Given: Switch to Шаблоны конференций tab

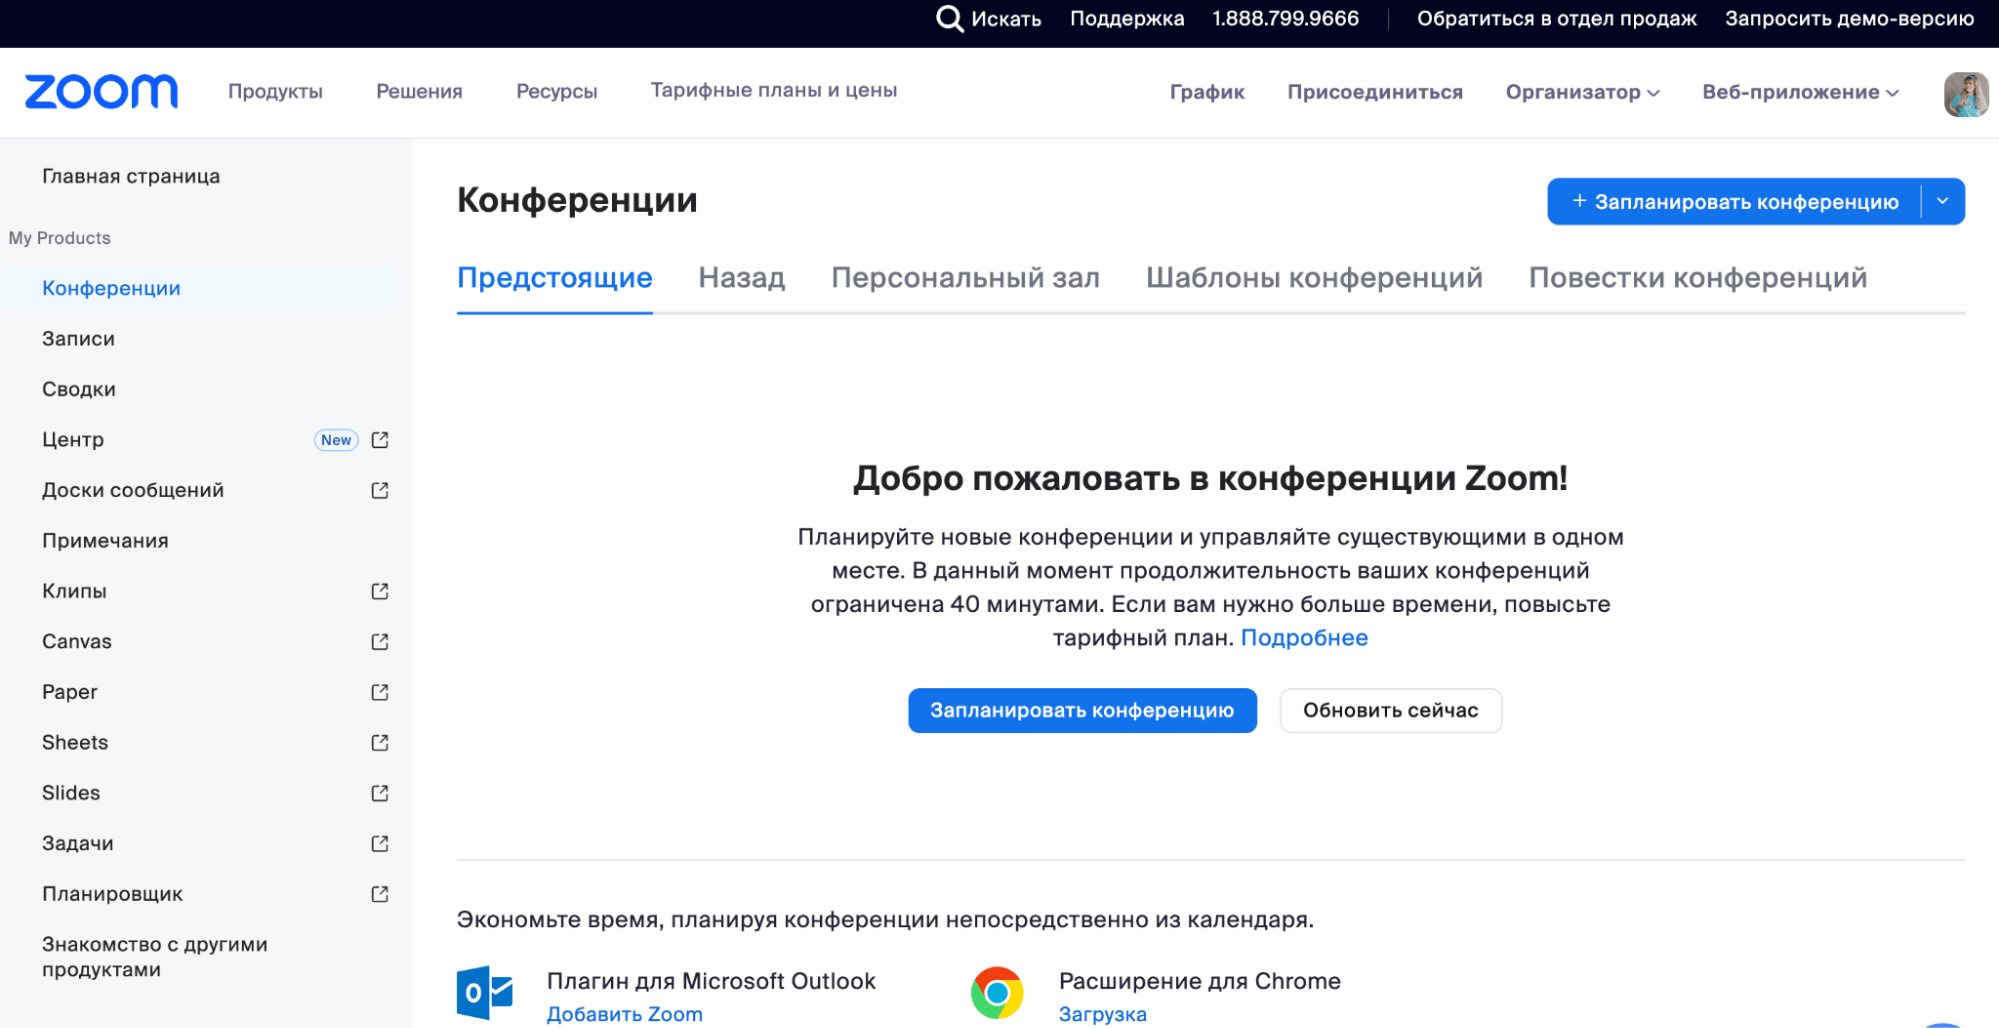Looking at the screenshot, I should (x=1314, y=278).
